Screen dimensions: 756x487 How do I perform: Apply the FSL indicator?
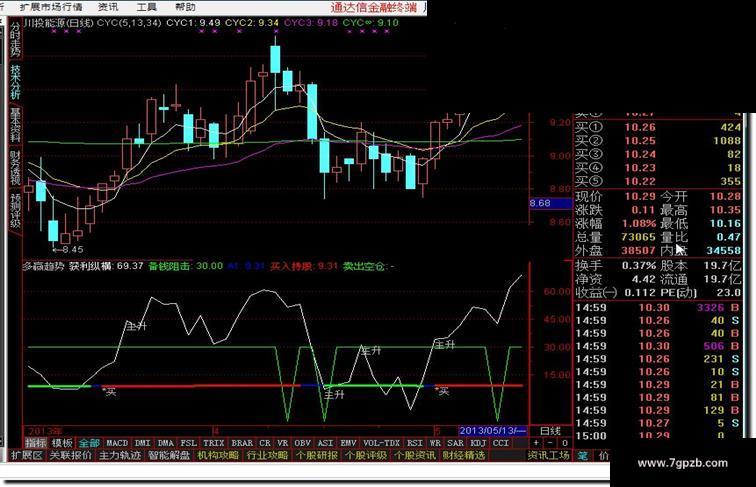(x=189, y=443)
